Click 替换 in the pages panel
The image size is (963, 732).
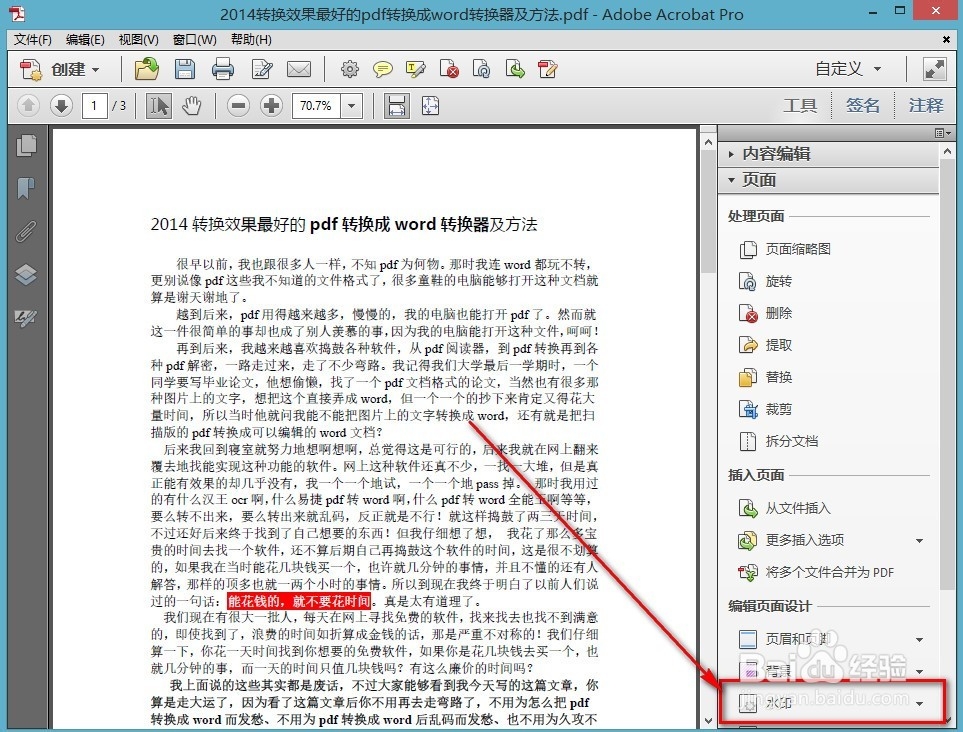pyautogui.click(x=765, y=378)
